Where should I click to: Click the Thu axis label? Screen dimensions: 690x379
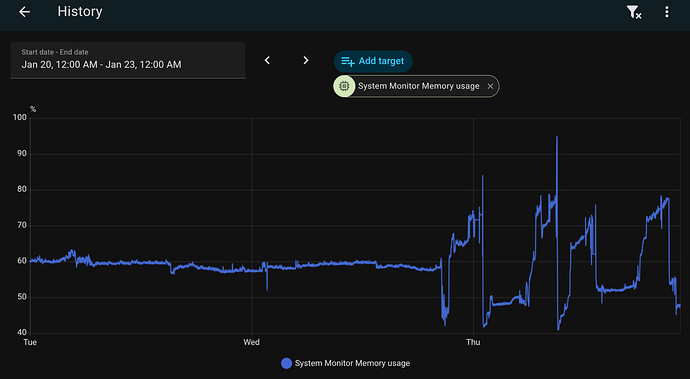point(473,342)
